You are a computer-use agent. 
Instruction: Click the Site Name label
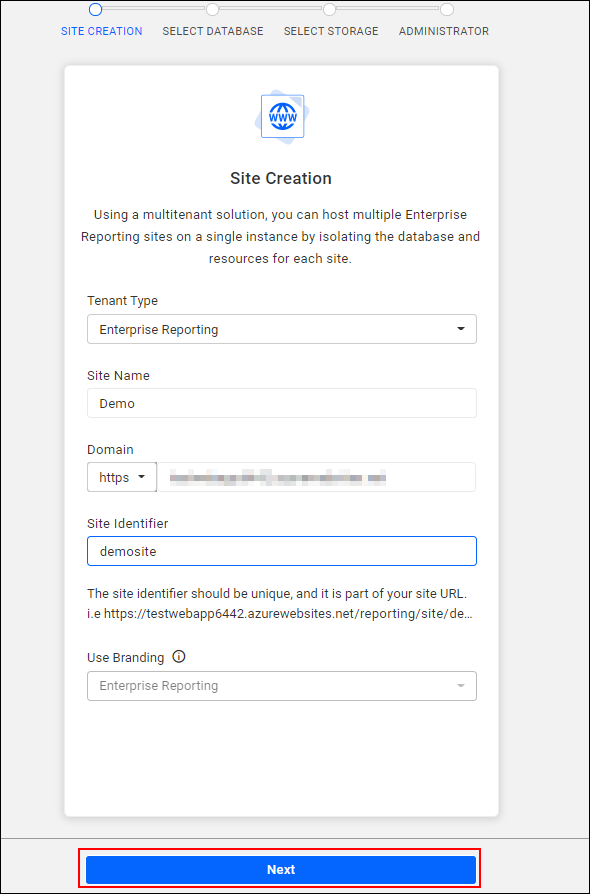click(x=119, y=376)
